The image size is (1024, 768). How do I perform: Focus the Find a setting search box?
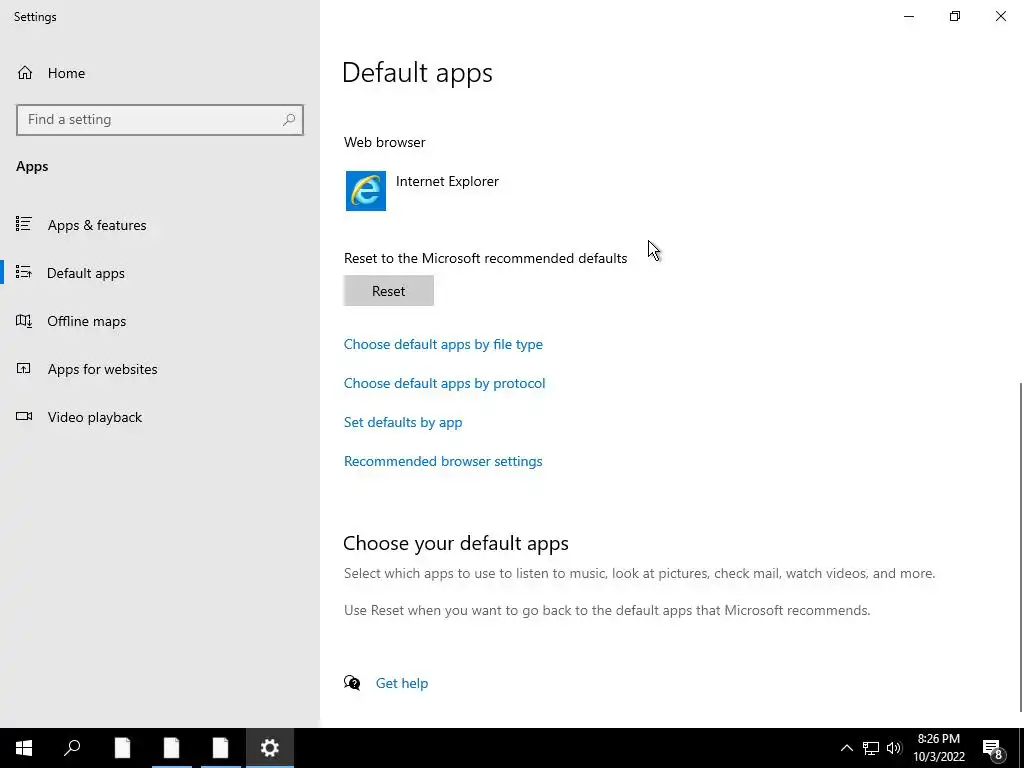pos(159,120)
